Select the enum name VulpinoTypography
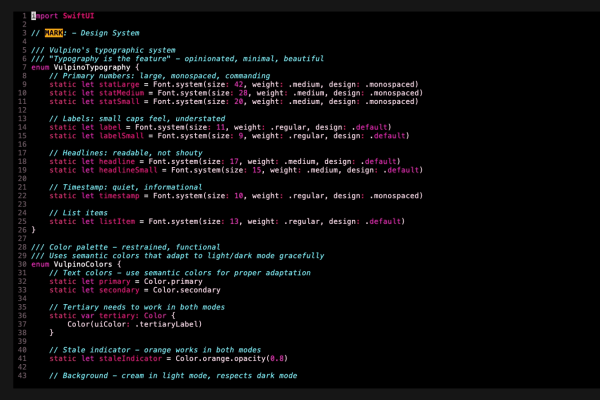 pos(92,67)
